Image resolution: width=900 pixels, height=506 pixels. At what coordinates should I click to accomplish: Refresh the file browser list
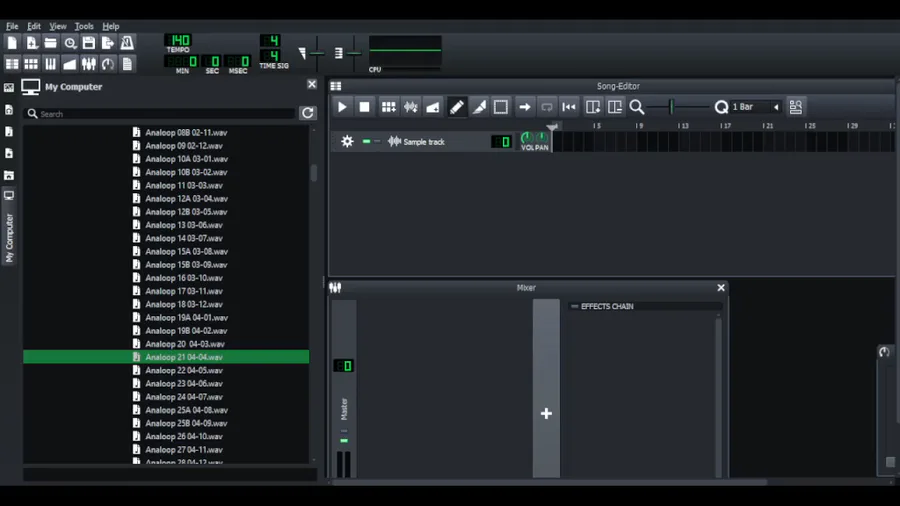tap(308, 113)
